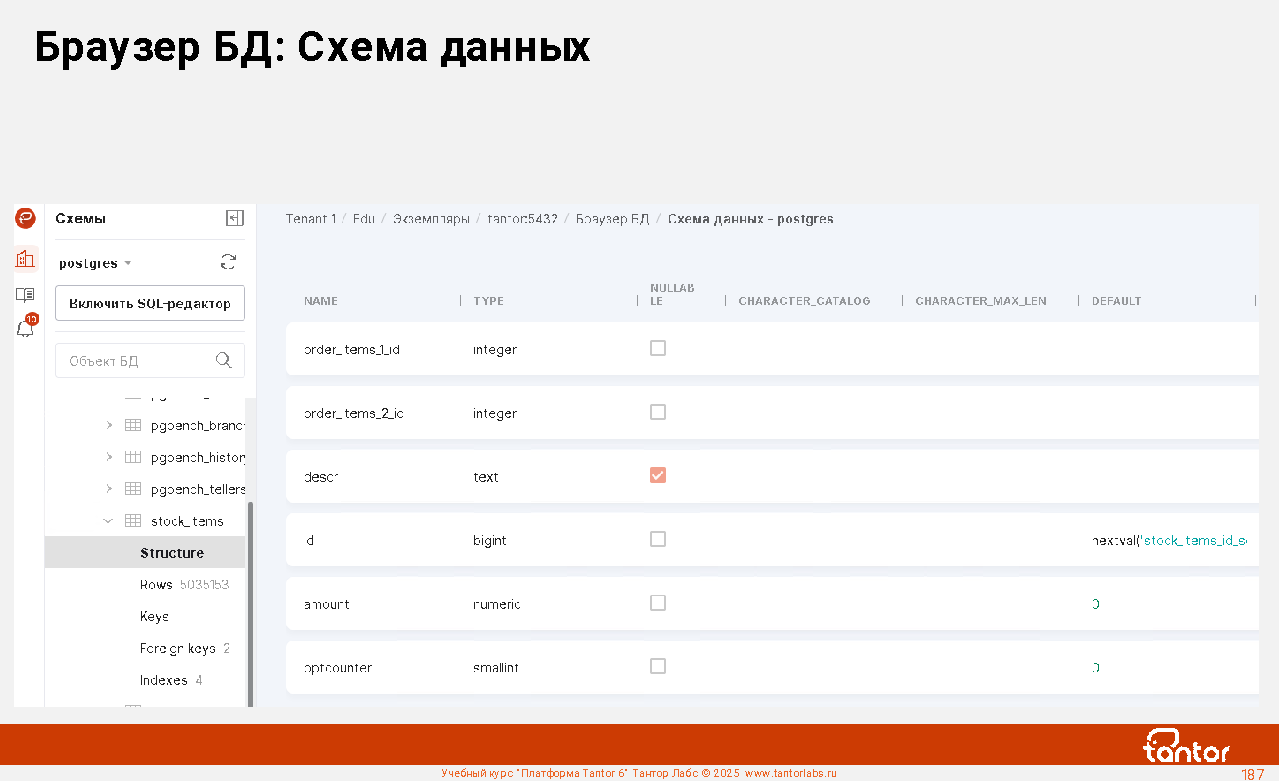Toggle nullable checkbox for descr column
The height and width of the screenshot is (781, 1279).
click(x=657, y=475)
